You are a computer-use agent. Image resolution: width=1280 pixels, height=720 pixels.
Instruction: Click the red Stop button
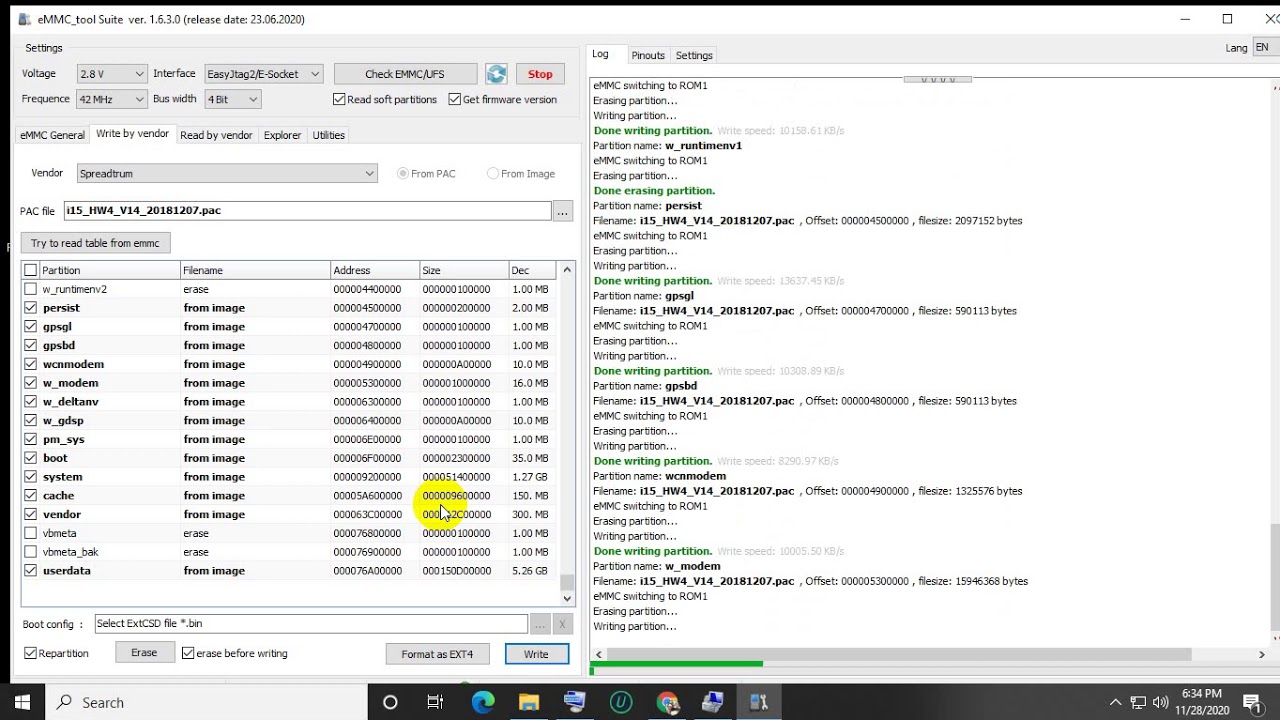(x=540, y=74)
